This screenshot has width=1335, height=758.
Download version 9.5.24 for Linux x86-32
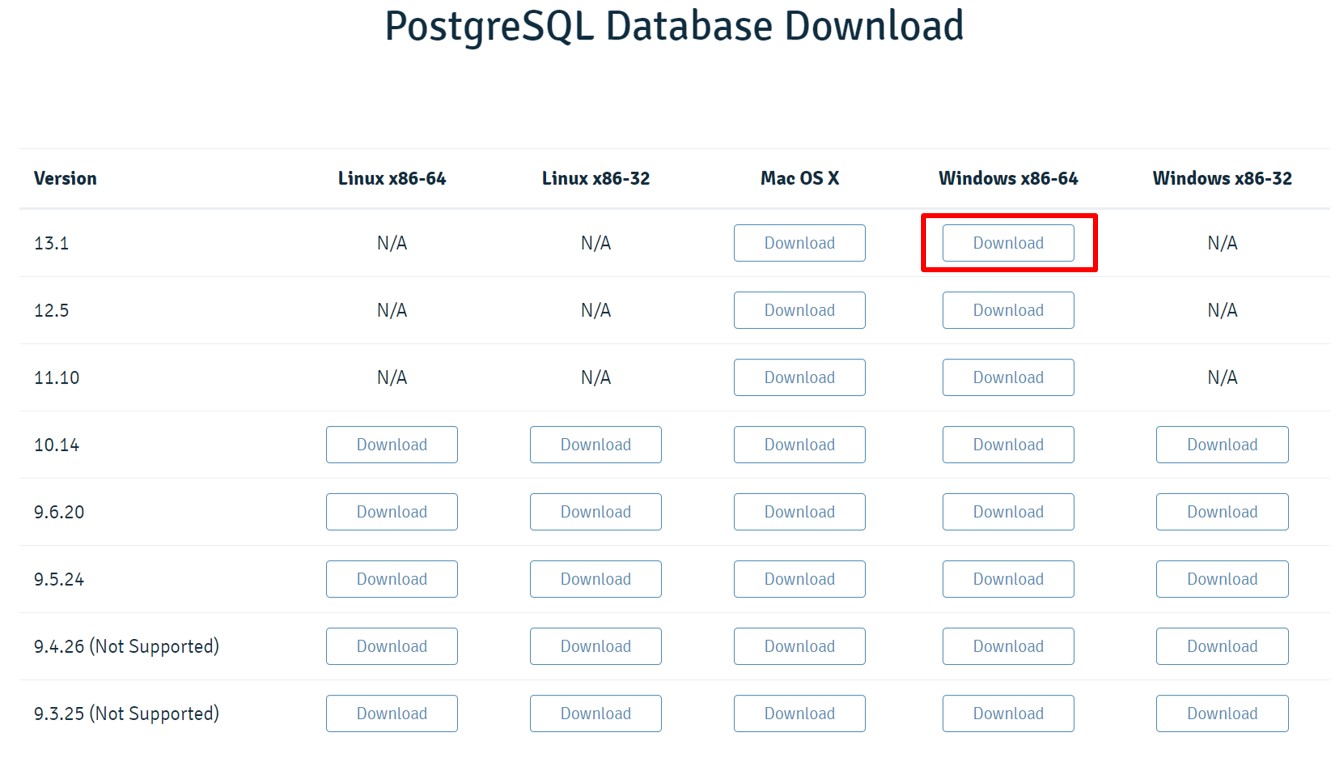pyautogui.click(x=595, y=579)
